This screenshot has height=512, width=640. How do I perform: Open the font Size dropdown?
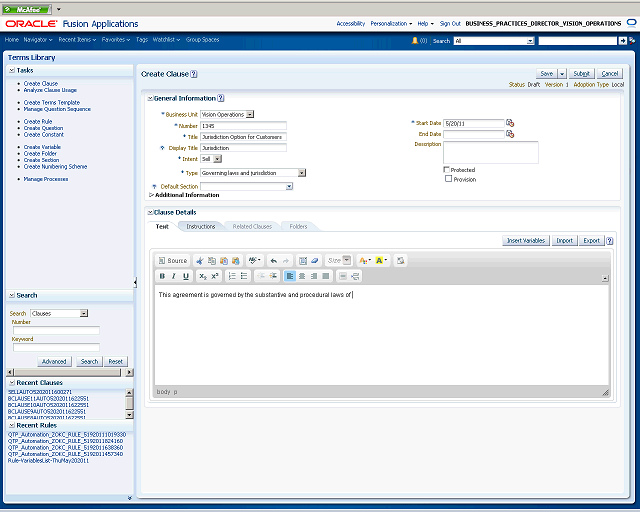[347, 260]
